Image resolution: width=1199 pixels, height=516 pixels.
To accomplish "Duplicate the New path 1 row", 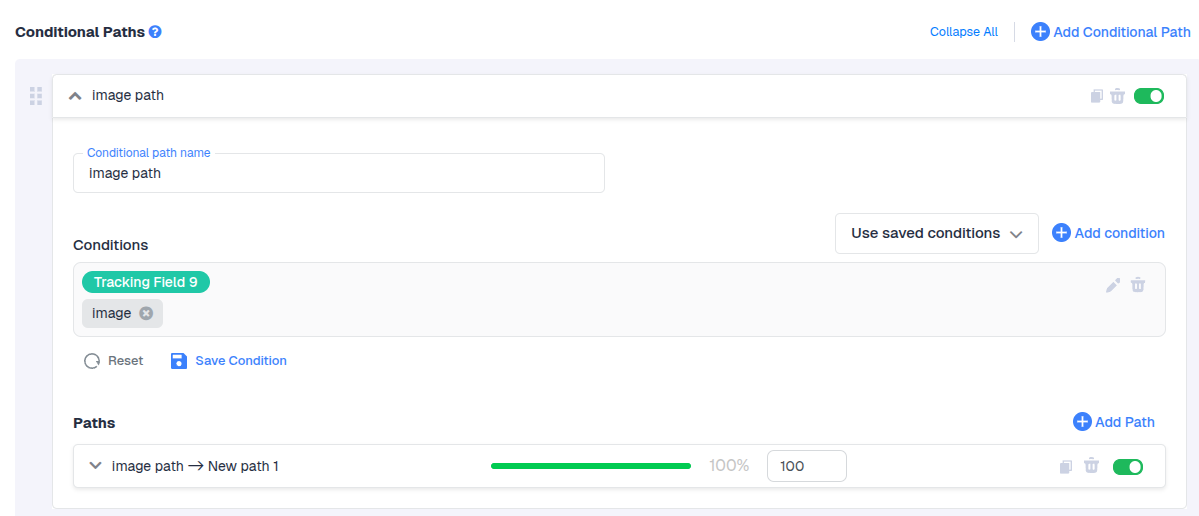I will click(1067, 466).
